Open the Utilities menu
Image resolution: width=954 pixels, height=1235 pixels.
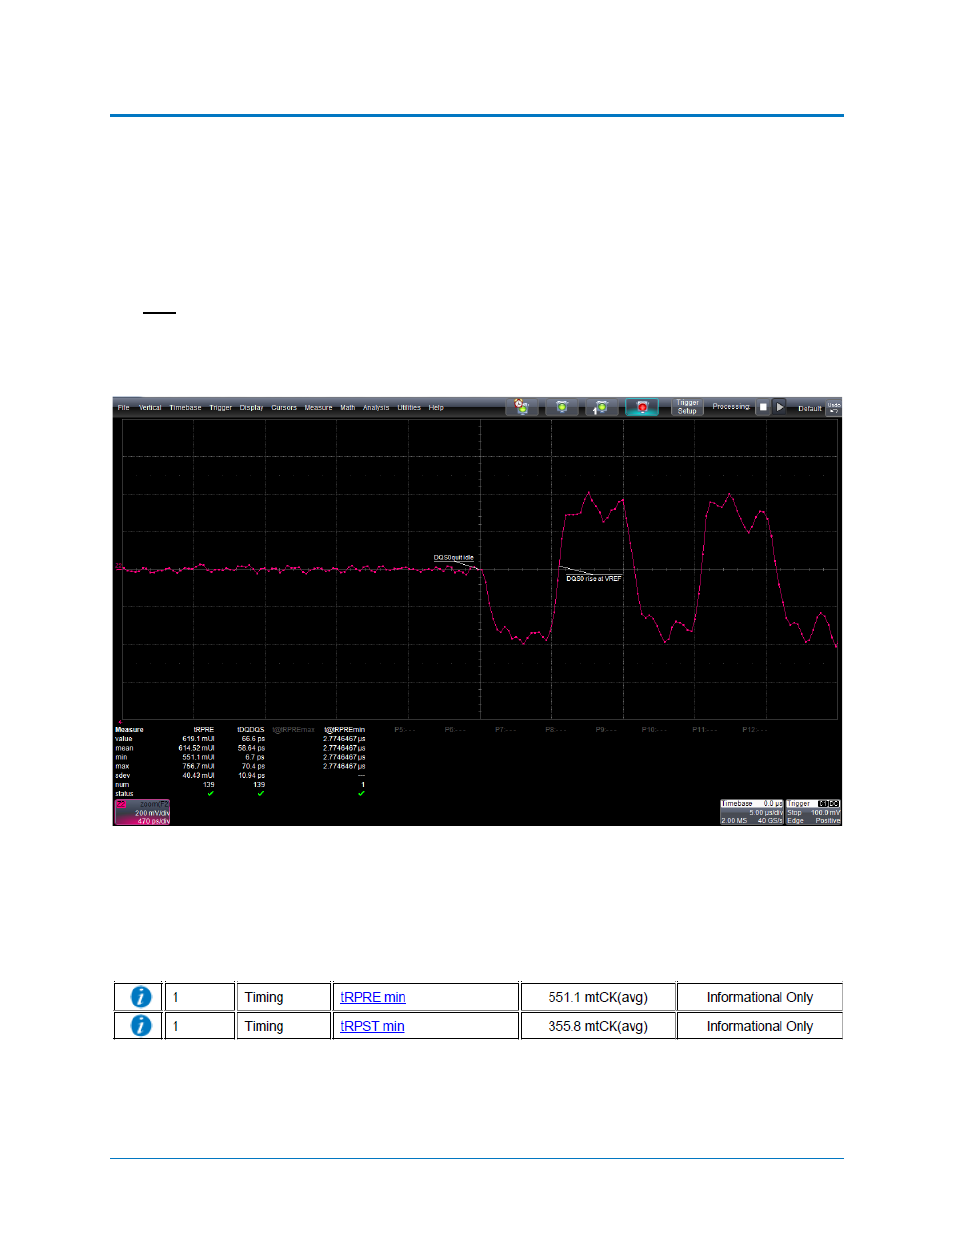tap(409, 408)
